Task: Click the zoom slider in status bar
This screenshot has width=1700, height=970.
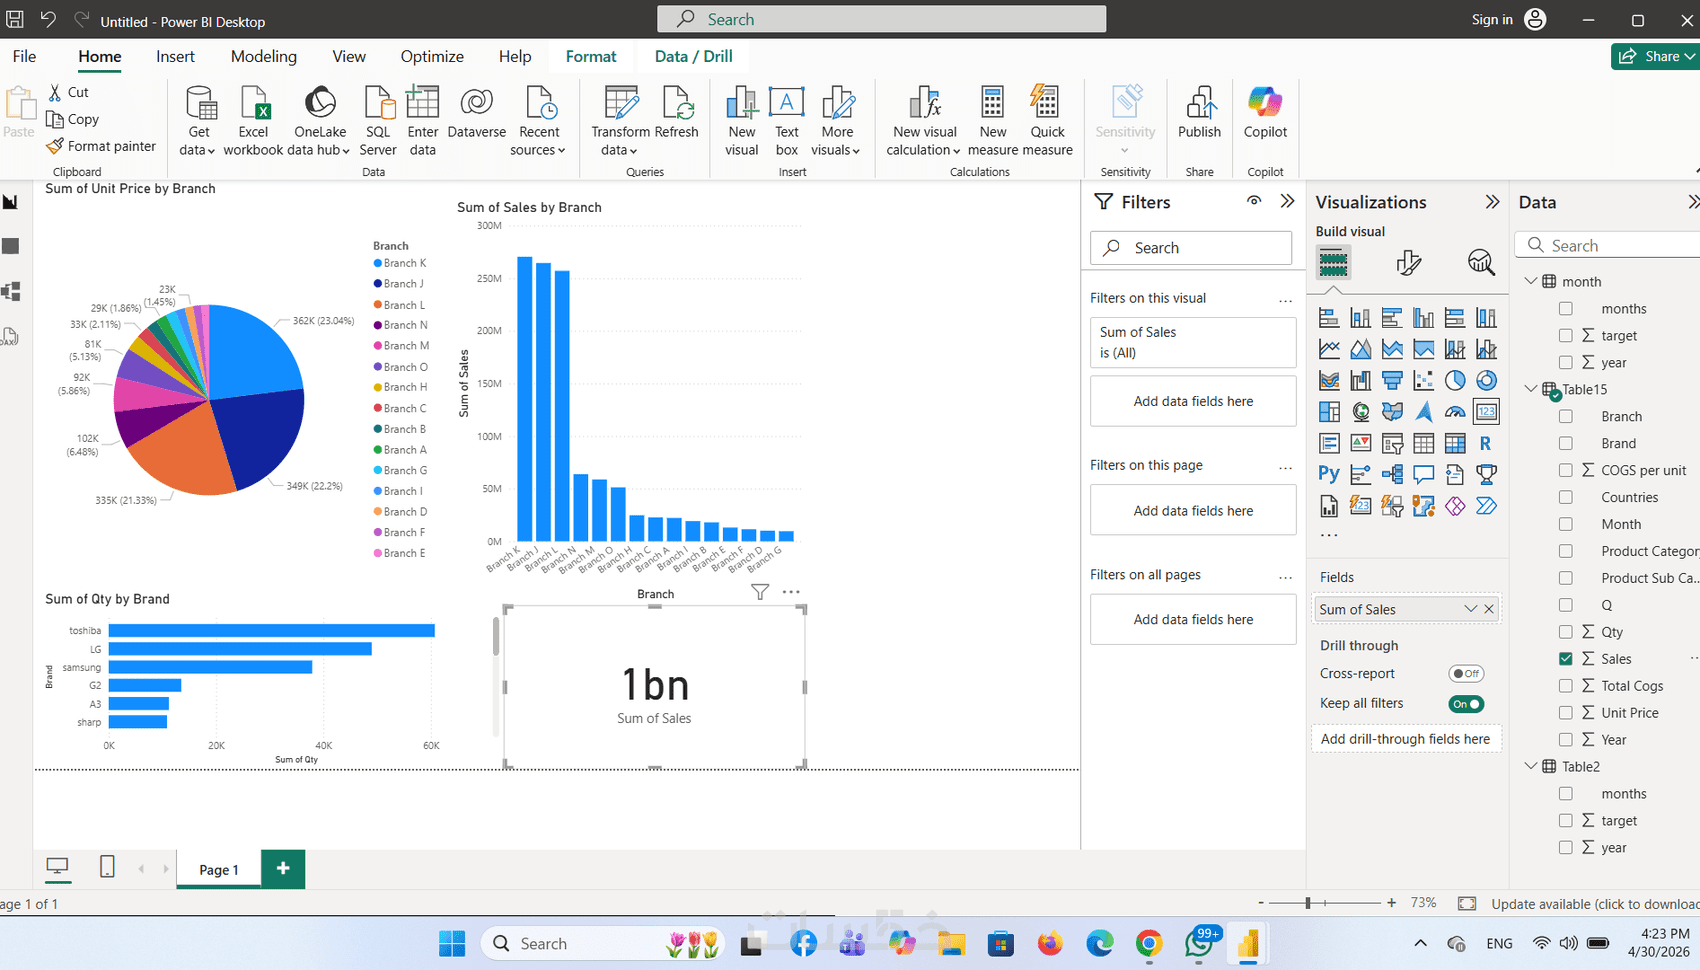Action: coord(1324,903)
